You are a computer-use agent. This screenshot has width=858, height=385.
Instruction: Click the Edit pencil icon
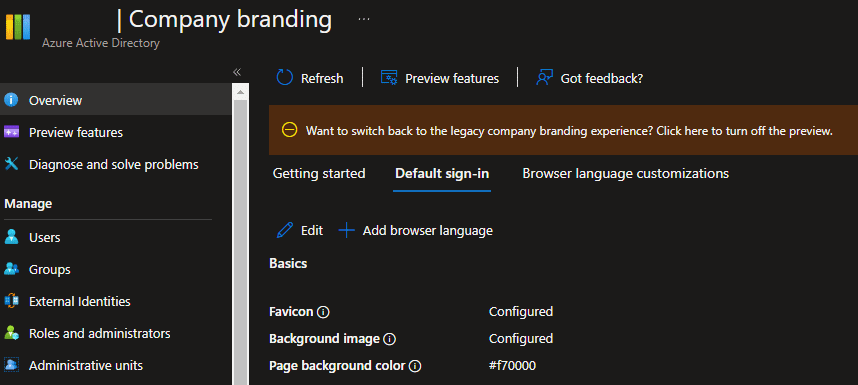coord(285,230)
